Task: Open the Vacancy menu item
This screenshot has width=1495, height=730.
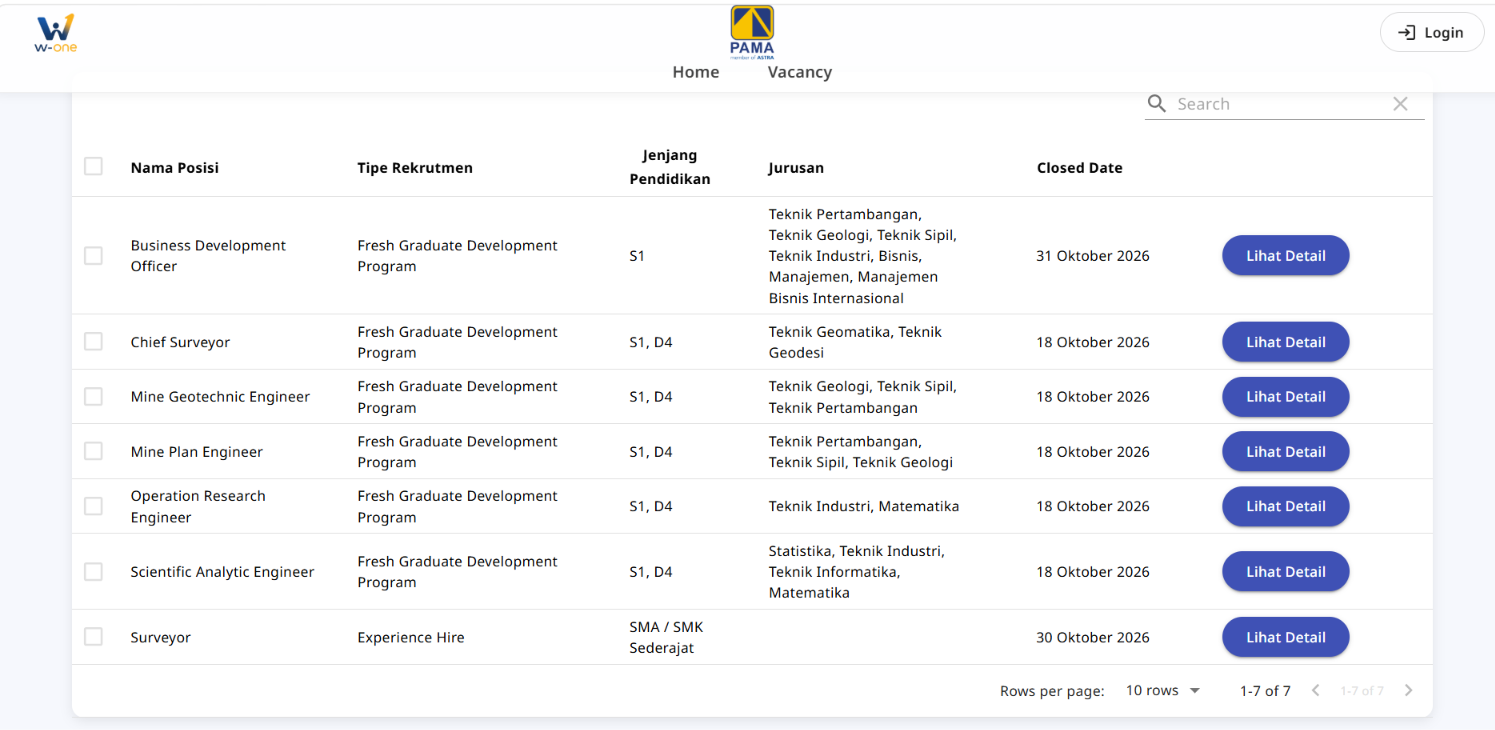Action: point(799,72)
